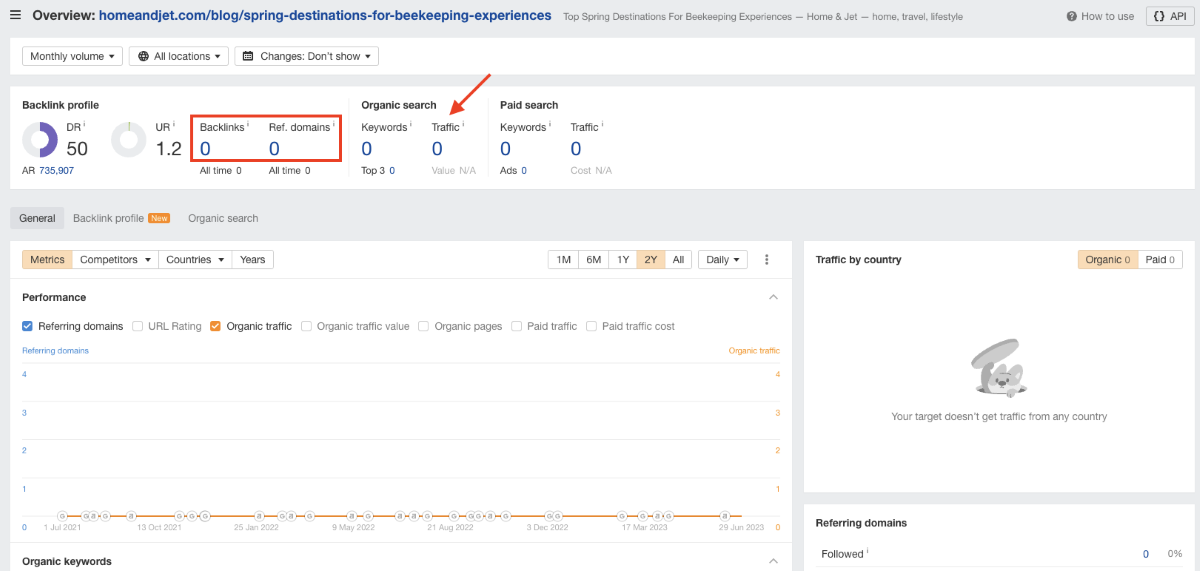Click the Followed referring domains count
The width and height of the screenshot is (1200, 571).
point(1146,554)
